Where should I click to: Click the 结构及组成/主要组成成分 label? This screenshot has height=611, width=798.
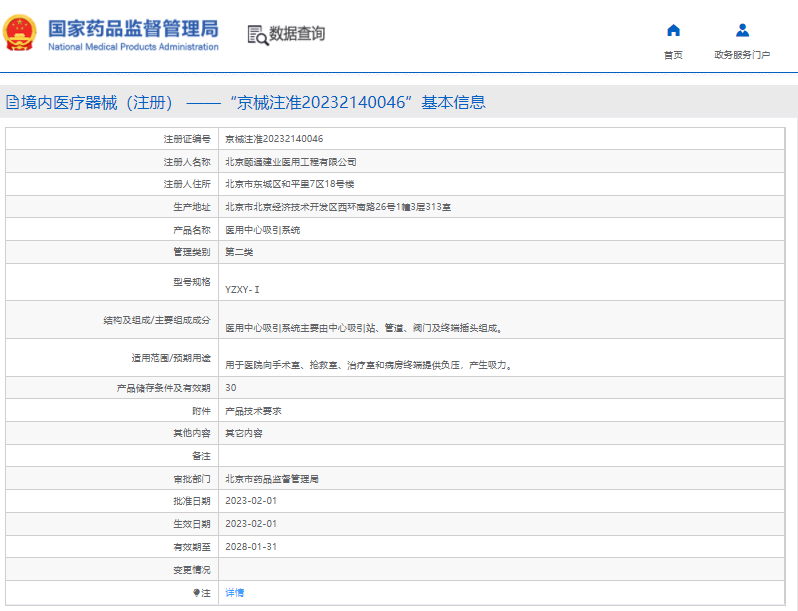(157, 321)
